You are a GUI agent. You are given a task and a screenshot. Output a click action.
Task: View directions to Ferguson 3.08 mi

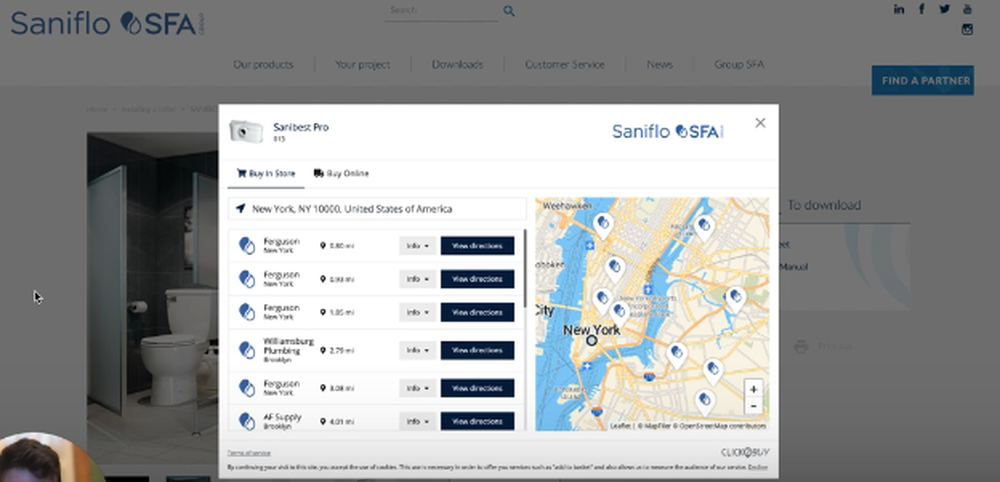(477, 388)
